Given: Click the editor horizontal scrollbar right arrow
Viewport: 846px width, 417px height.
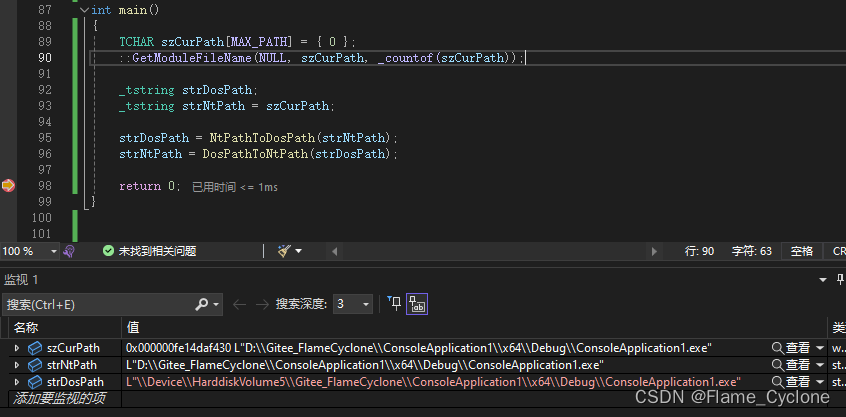Looking at the screenshot, I should 654,251.
